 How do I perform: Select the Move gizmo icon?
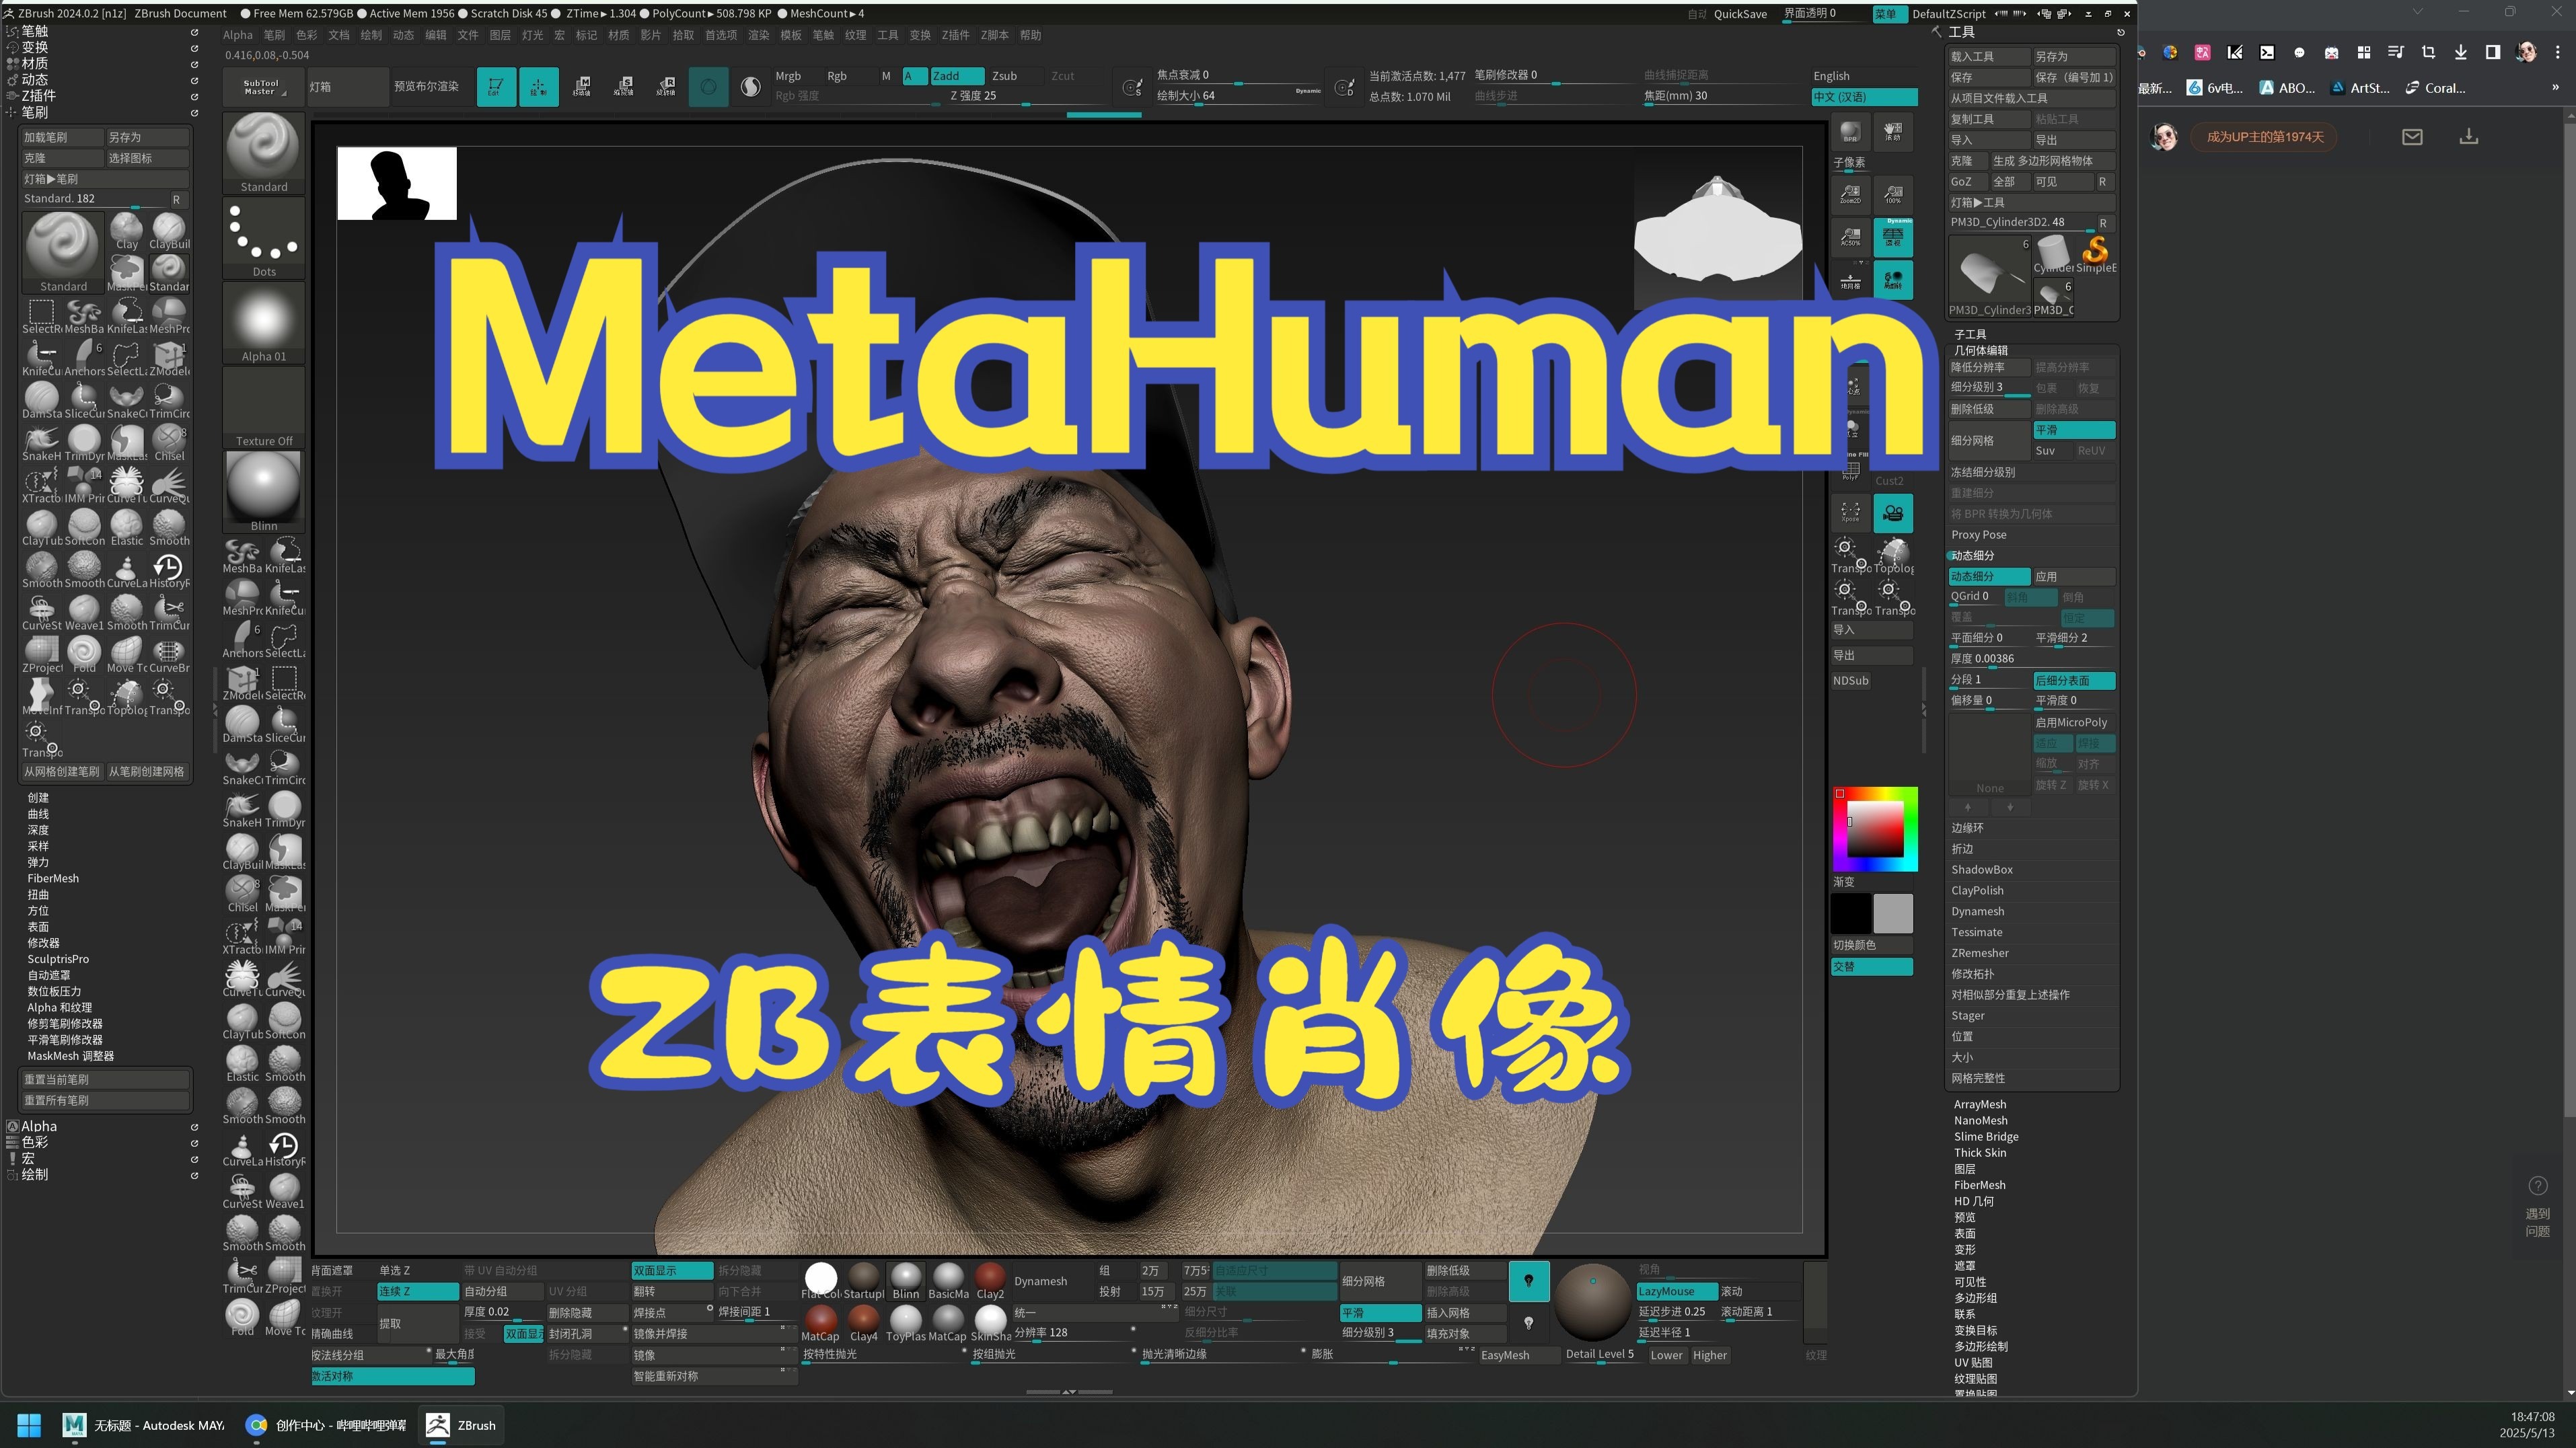pyautogui.click(x=581, y=87)
